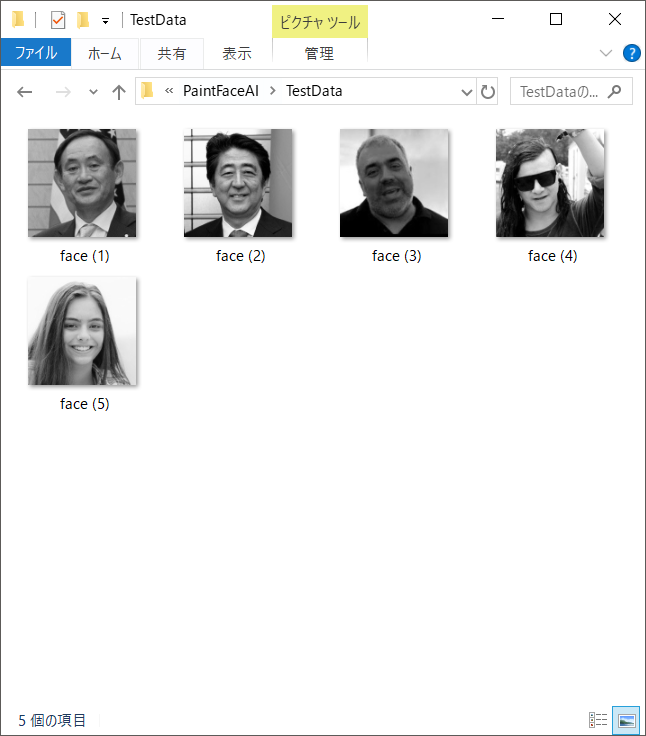Expand the chevron after the PaintFaceAI breadcrumb
Image resolution: width=646 pixels, height=736 pixels.
pyautogui.click(x=273, y=91)
